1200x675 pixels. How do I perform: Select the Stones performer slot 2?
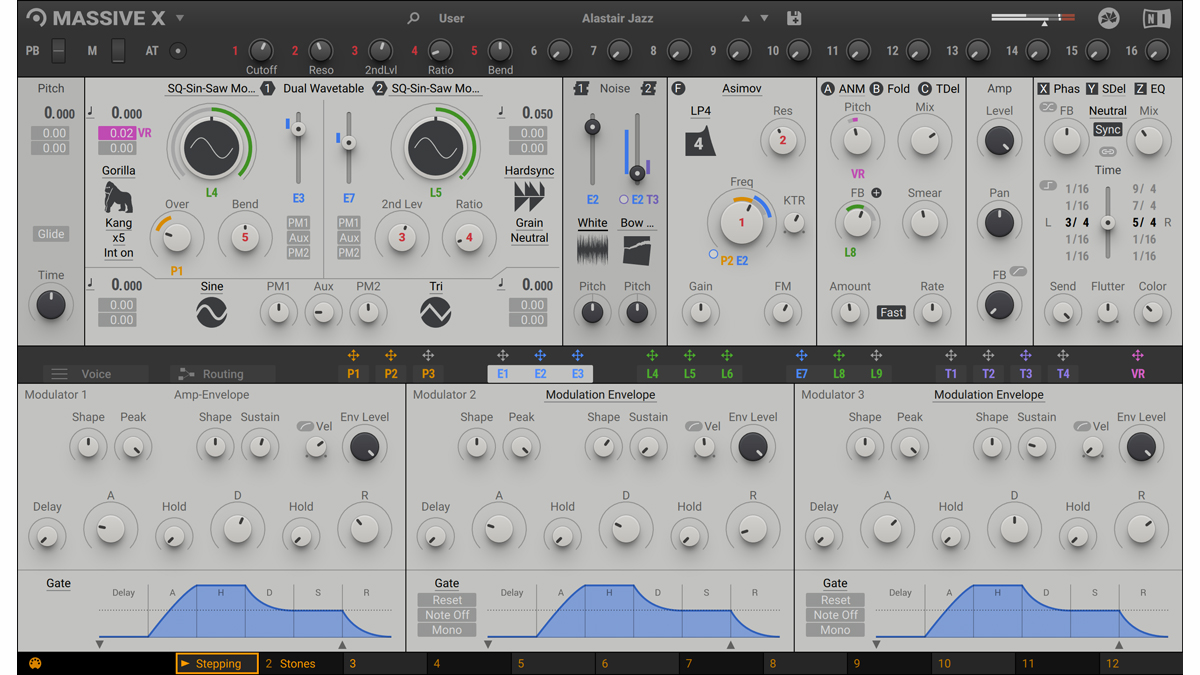(x=301, y=663)
